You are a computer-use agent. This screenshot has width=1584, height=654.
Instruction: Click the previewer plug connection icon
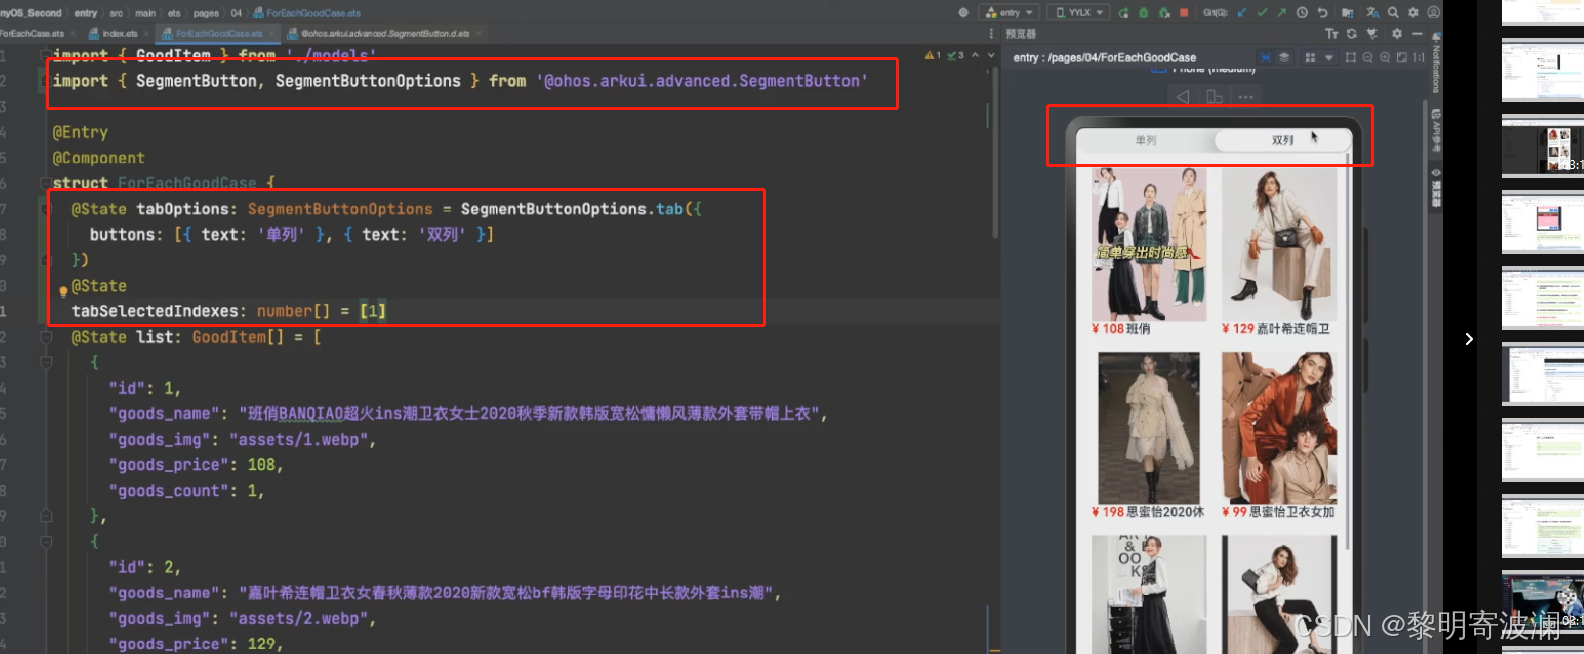point(1372,34)
